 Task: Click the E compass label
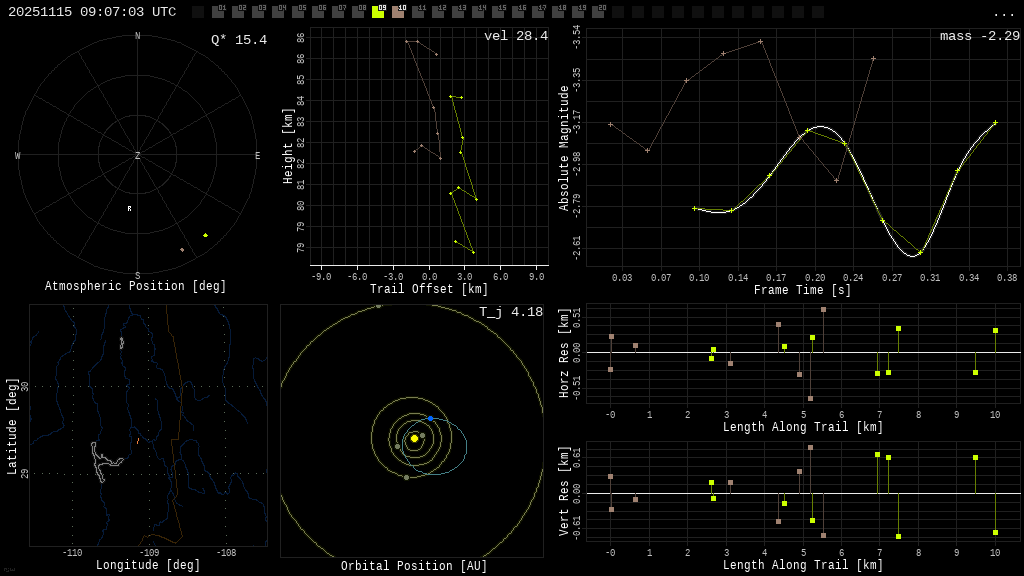pyautogui.click(x=257, y=155)
